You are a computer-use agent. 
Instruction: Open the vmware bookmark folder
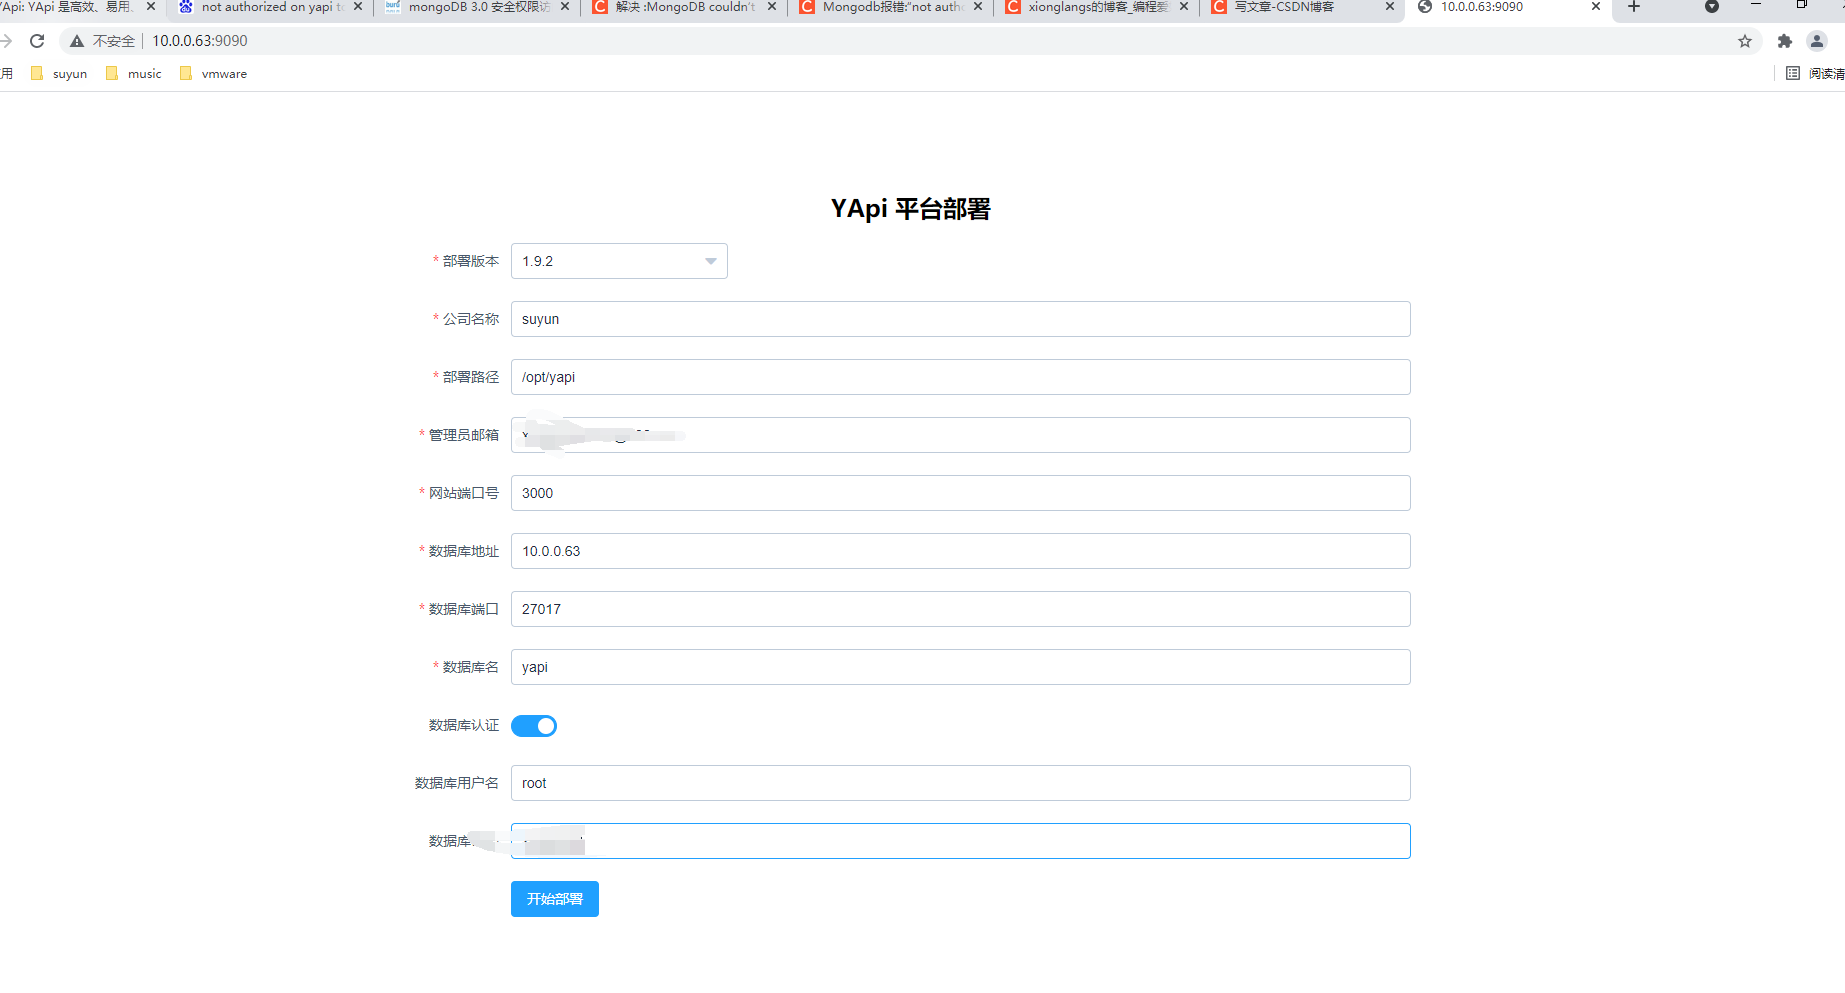pos(213,73)
